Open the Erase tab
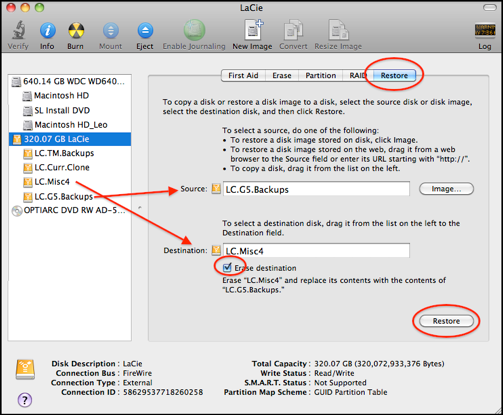Image resolution: width=503 pixels, height=415 pixels. (282, 76)
